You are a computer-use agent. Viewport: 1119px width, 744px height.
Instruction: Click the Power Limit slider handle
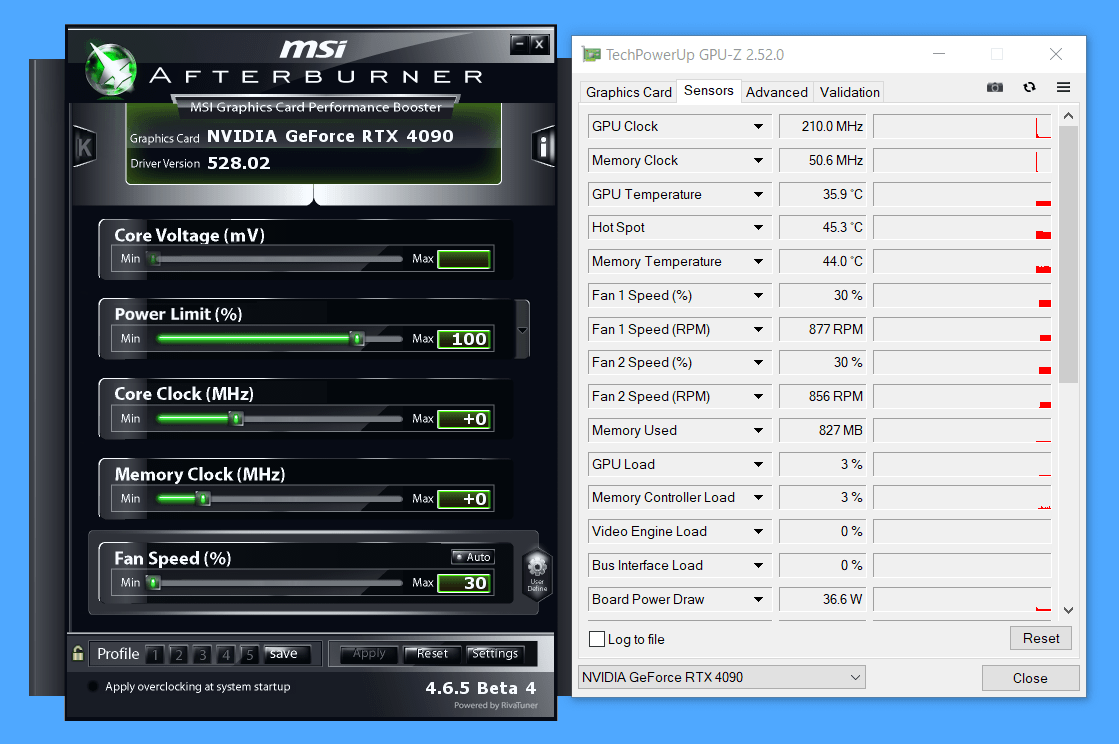pyautogui.click(x=358, y=339)
